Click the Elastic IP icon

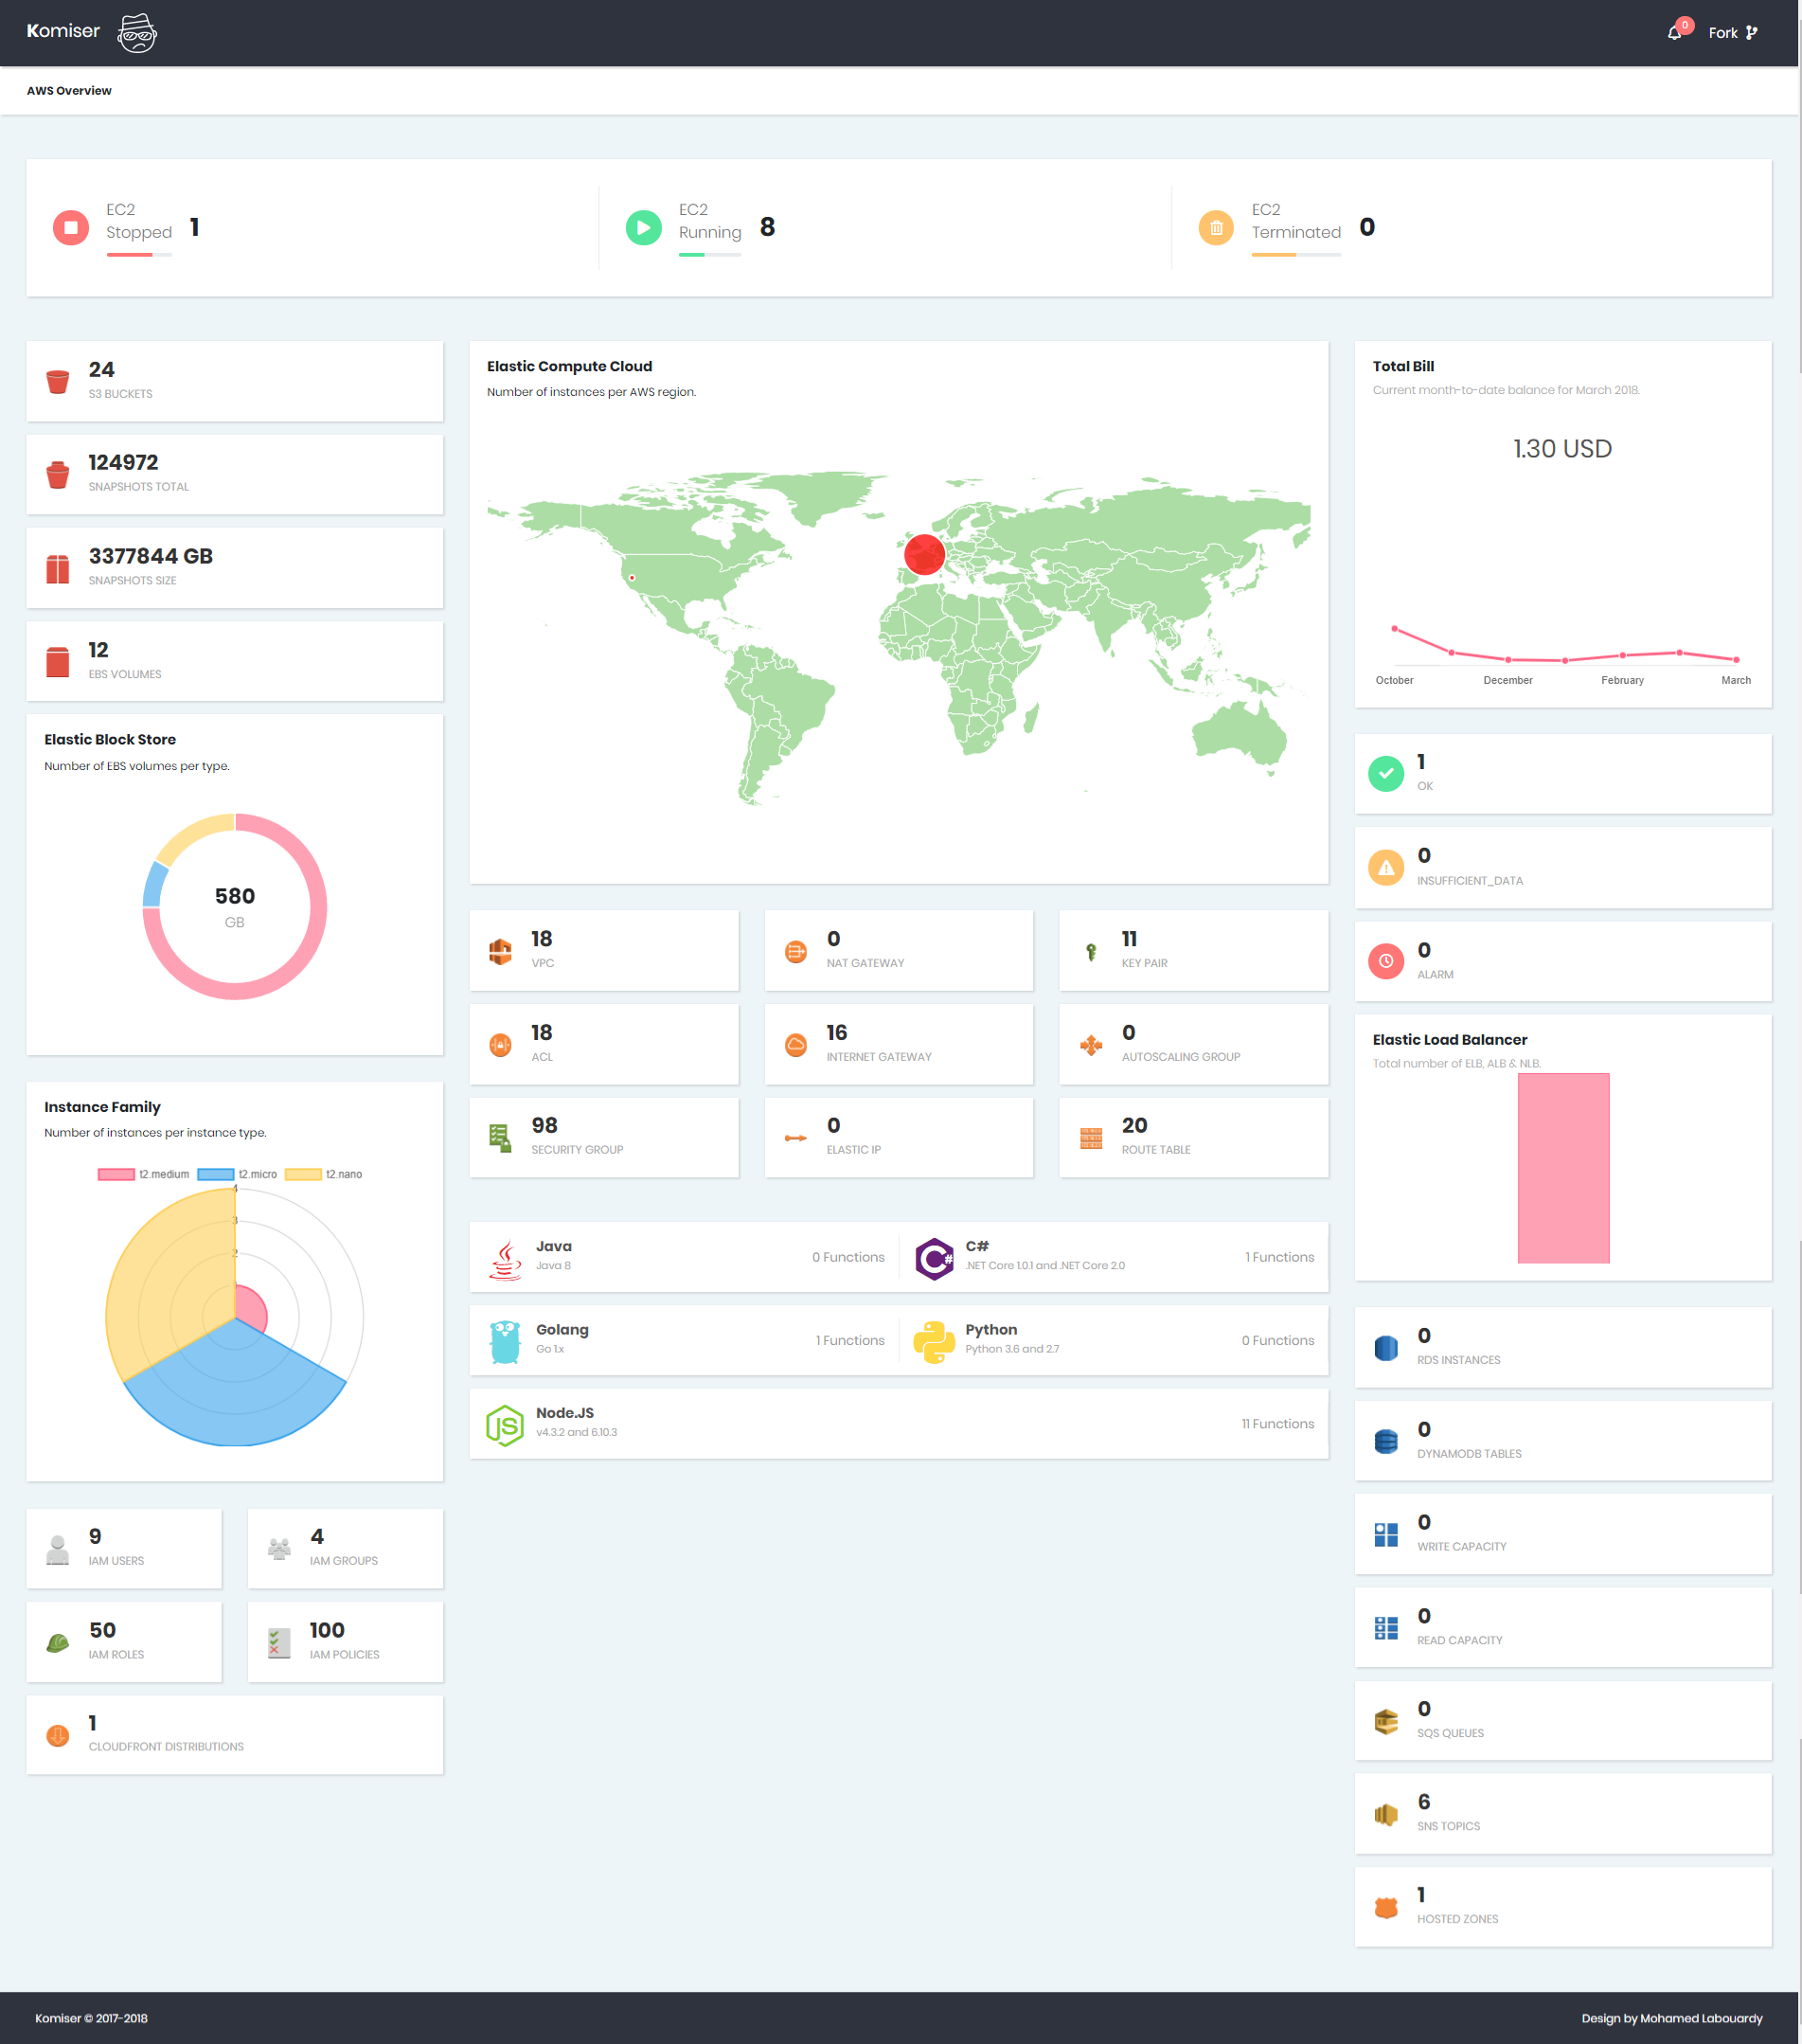point(796,1138)
